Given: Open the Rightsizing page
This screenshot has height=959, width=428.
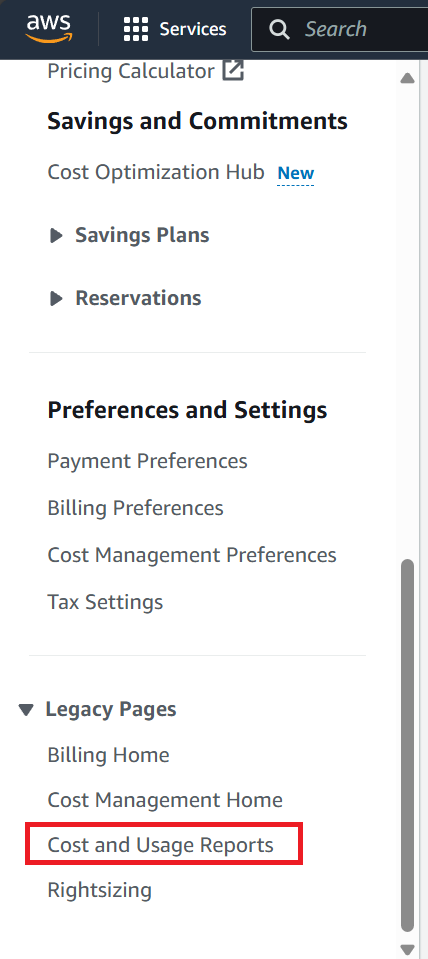Looking at the screenshot, I should pyautogui.click(x=100, y=890).
